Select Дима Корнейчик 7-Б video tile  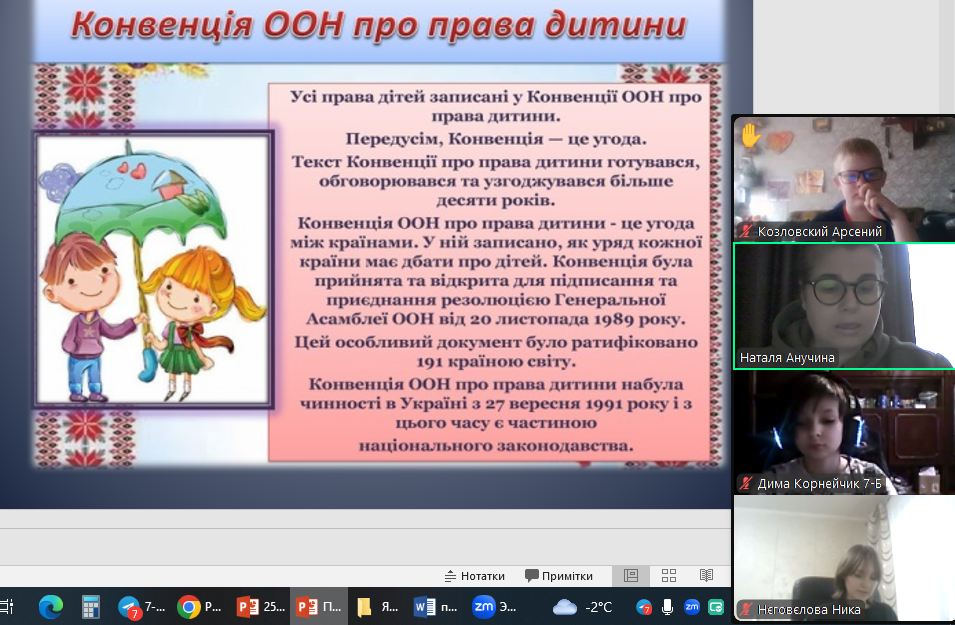pos(844,431)
